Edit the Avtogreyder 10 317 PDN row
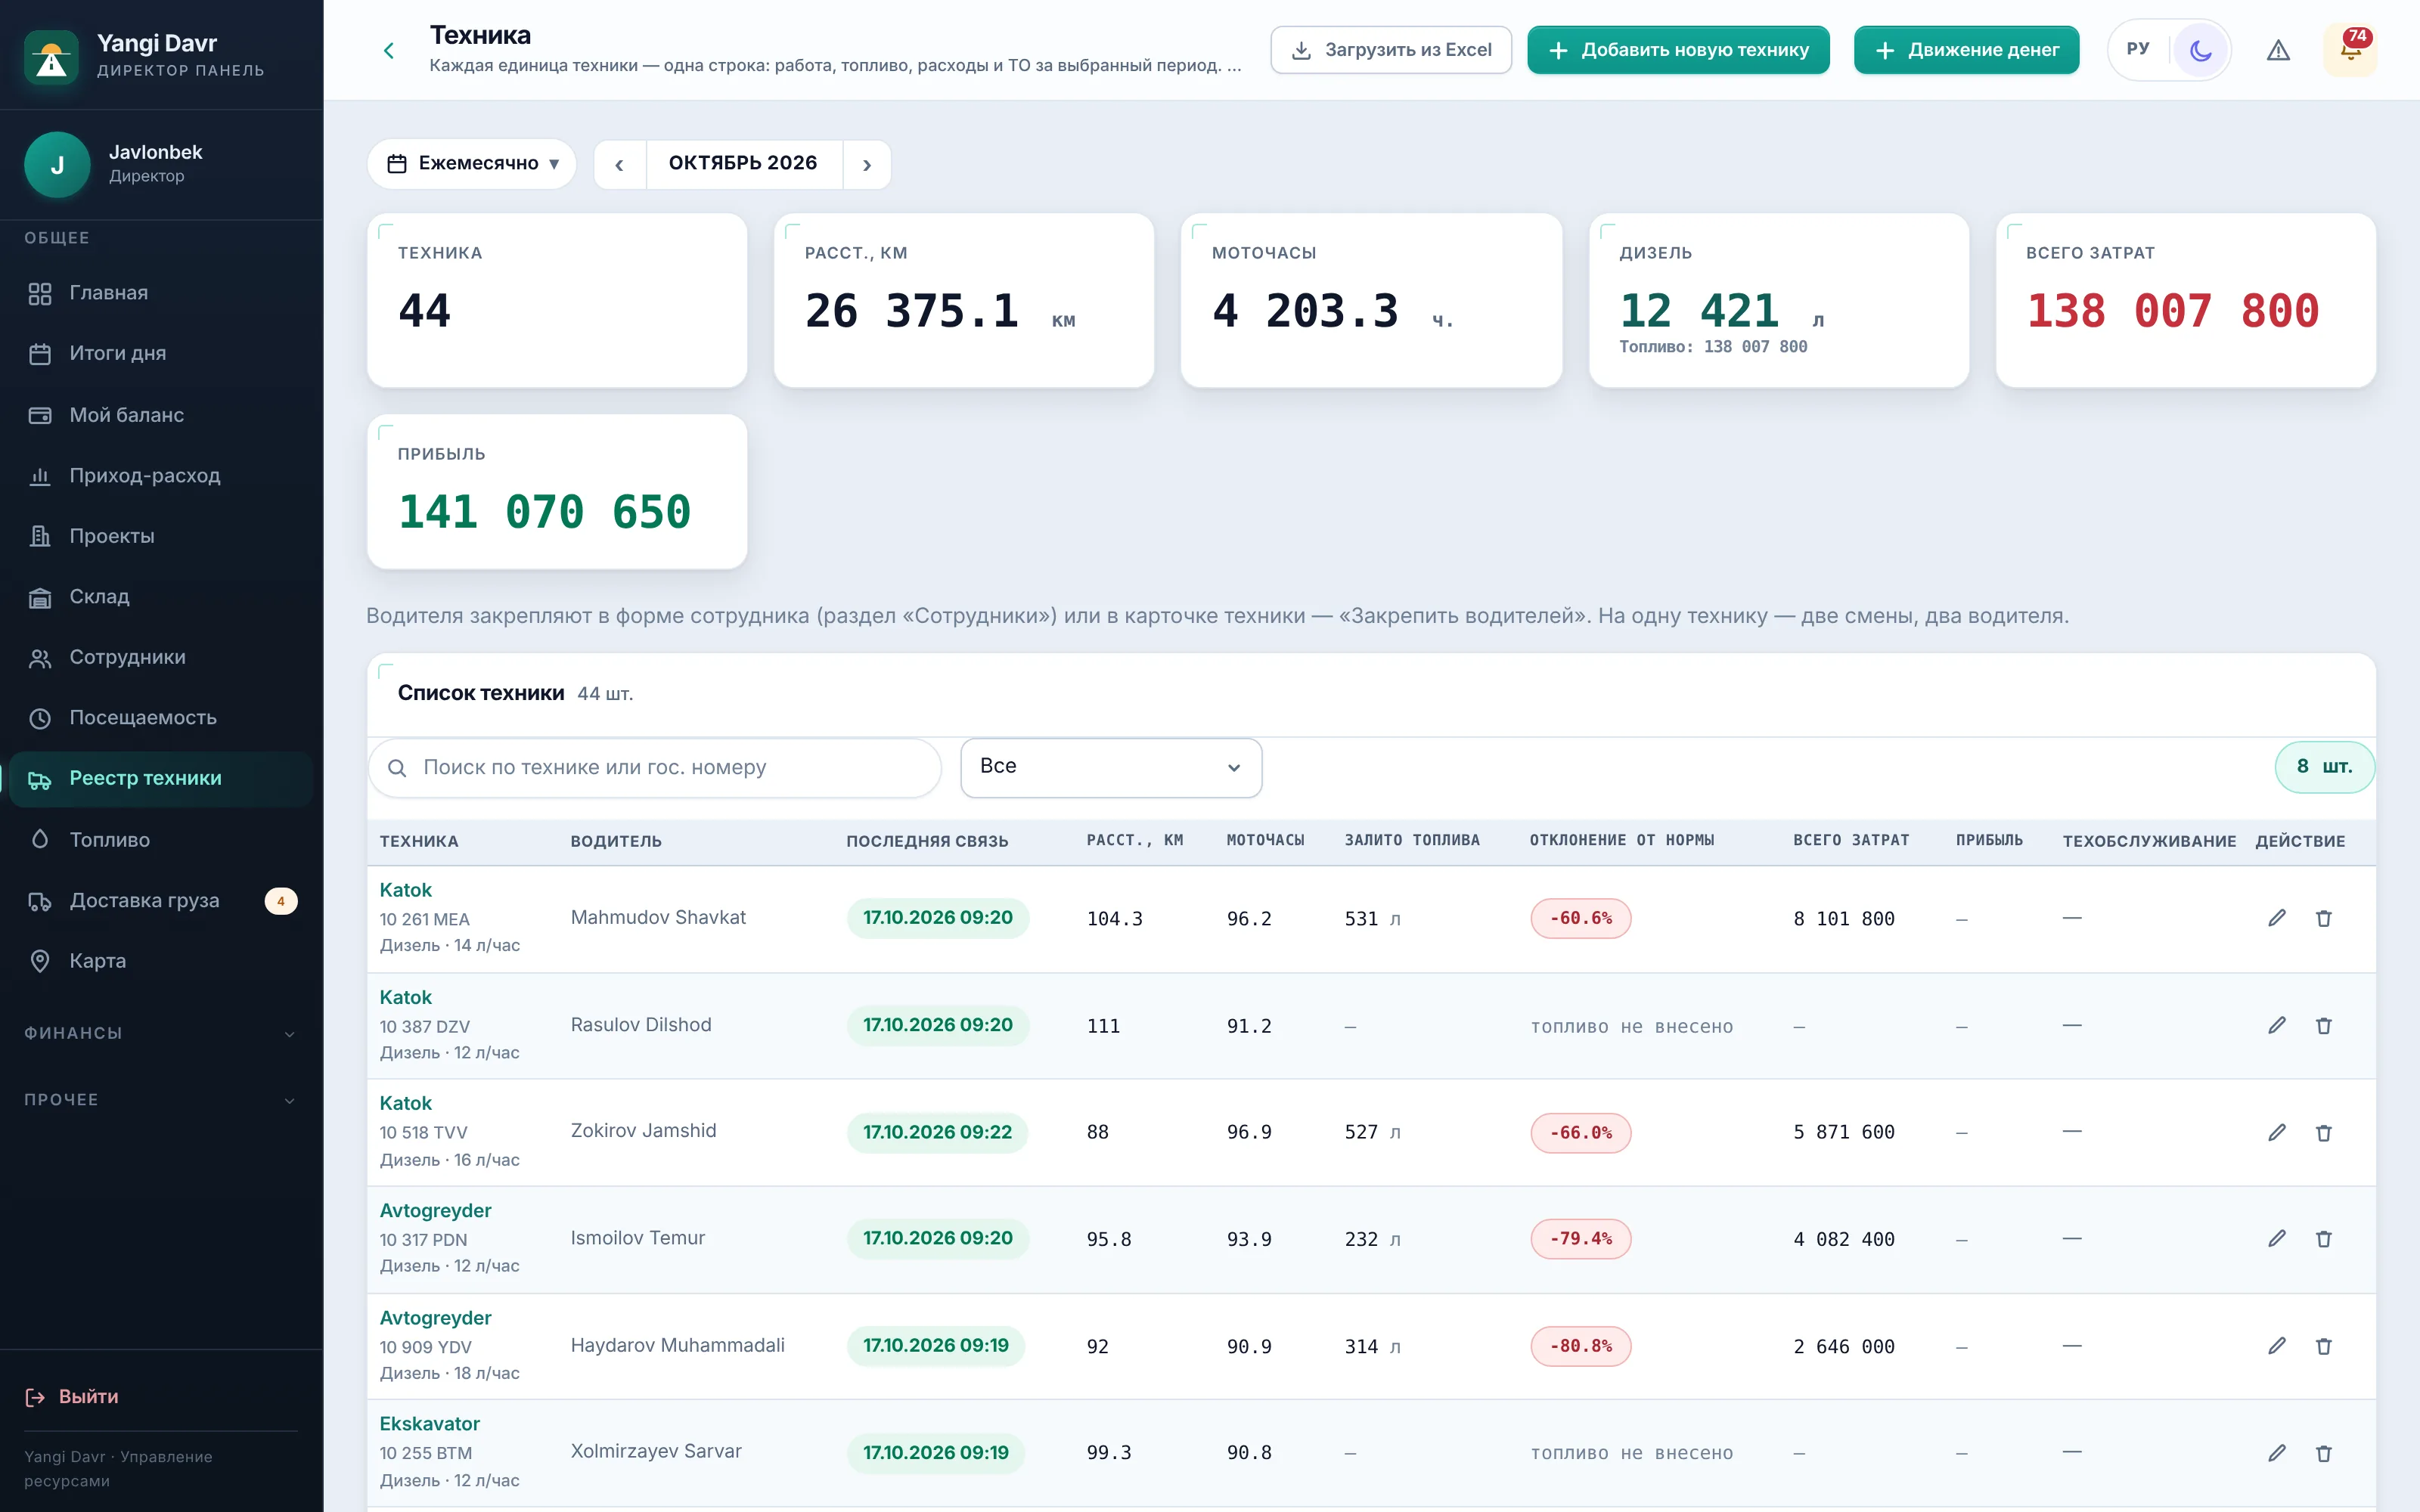The height and width of the screenshot is (1512, 2420). coord(2277,1238)
